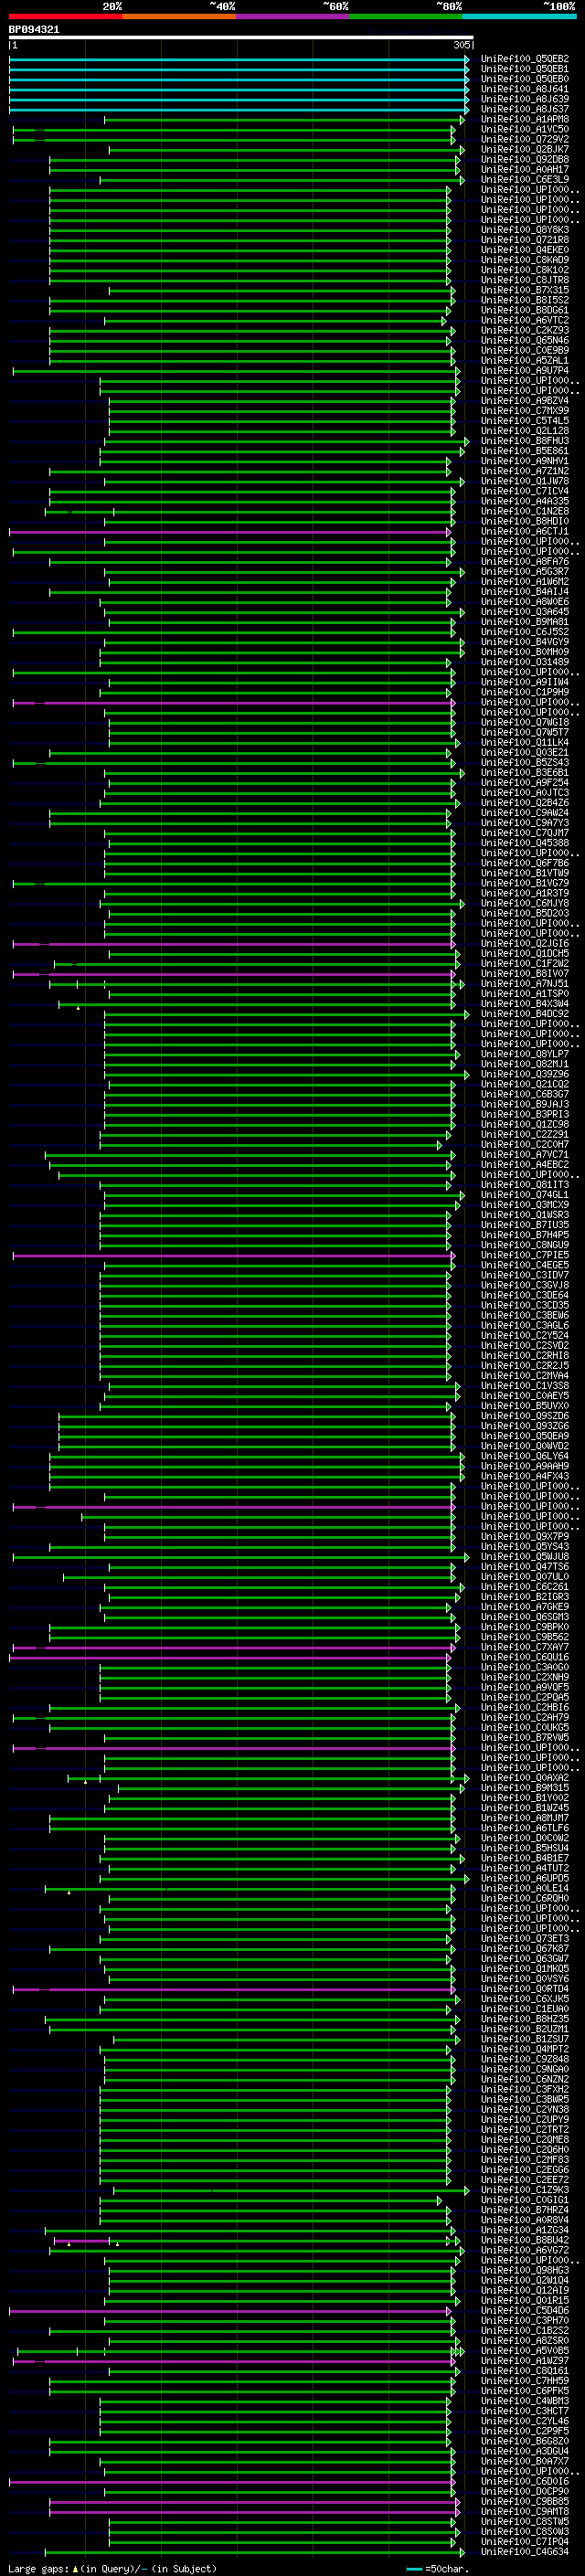Select hit label UniRef100_A5G3R7
This screenshot has height=2576, width=585.
point(525,572)
